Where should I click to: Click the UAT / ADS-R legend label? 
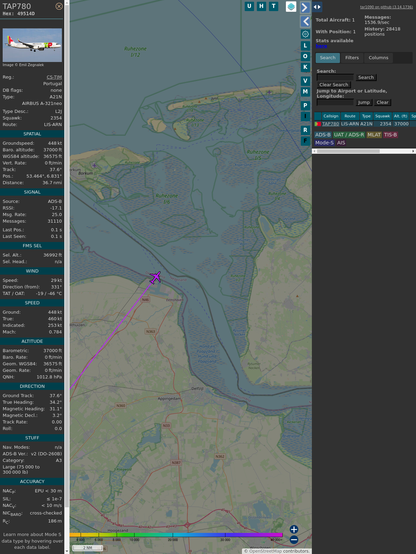pyautogui.click(x=349, y=135)
